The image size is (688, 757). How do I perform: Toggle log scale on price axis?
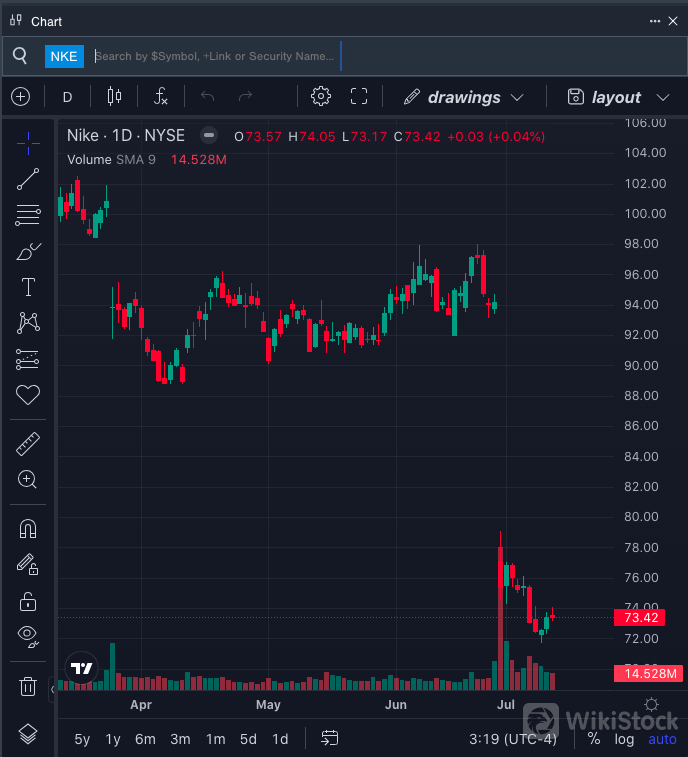pyautogui.click(x=624, y=739)
